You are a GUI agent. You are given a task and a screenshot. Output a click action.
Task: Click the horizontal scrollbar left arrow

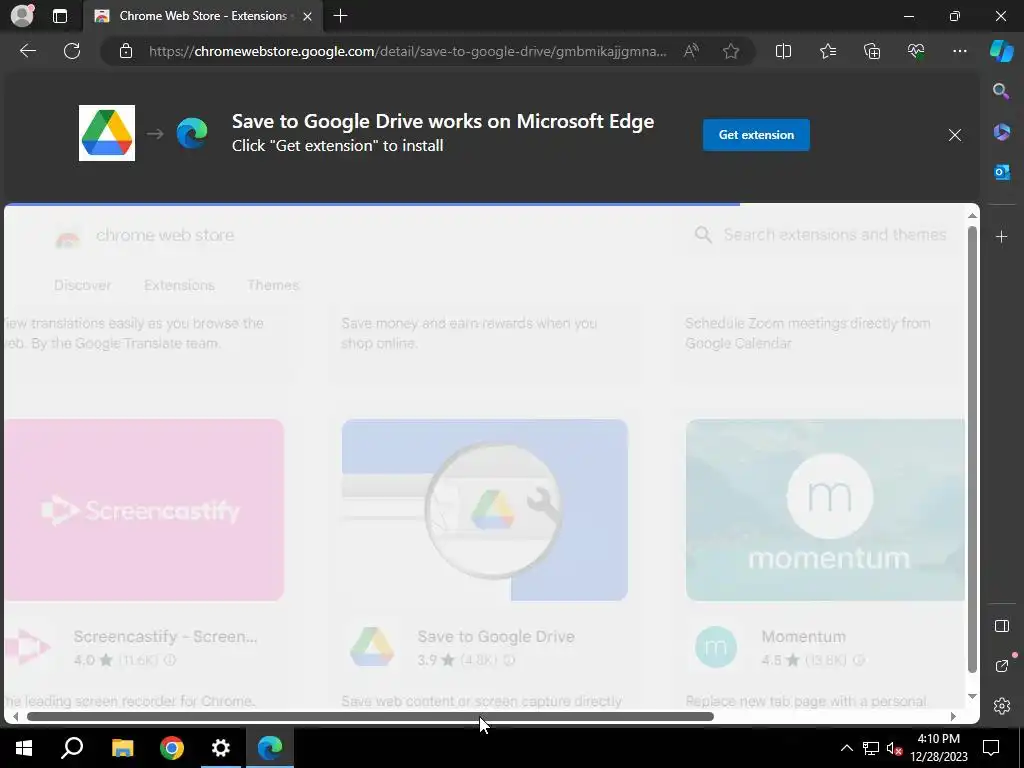(x=15, y=716)
